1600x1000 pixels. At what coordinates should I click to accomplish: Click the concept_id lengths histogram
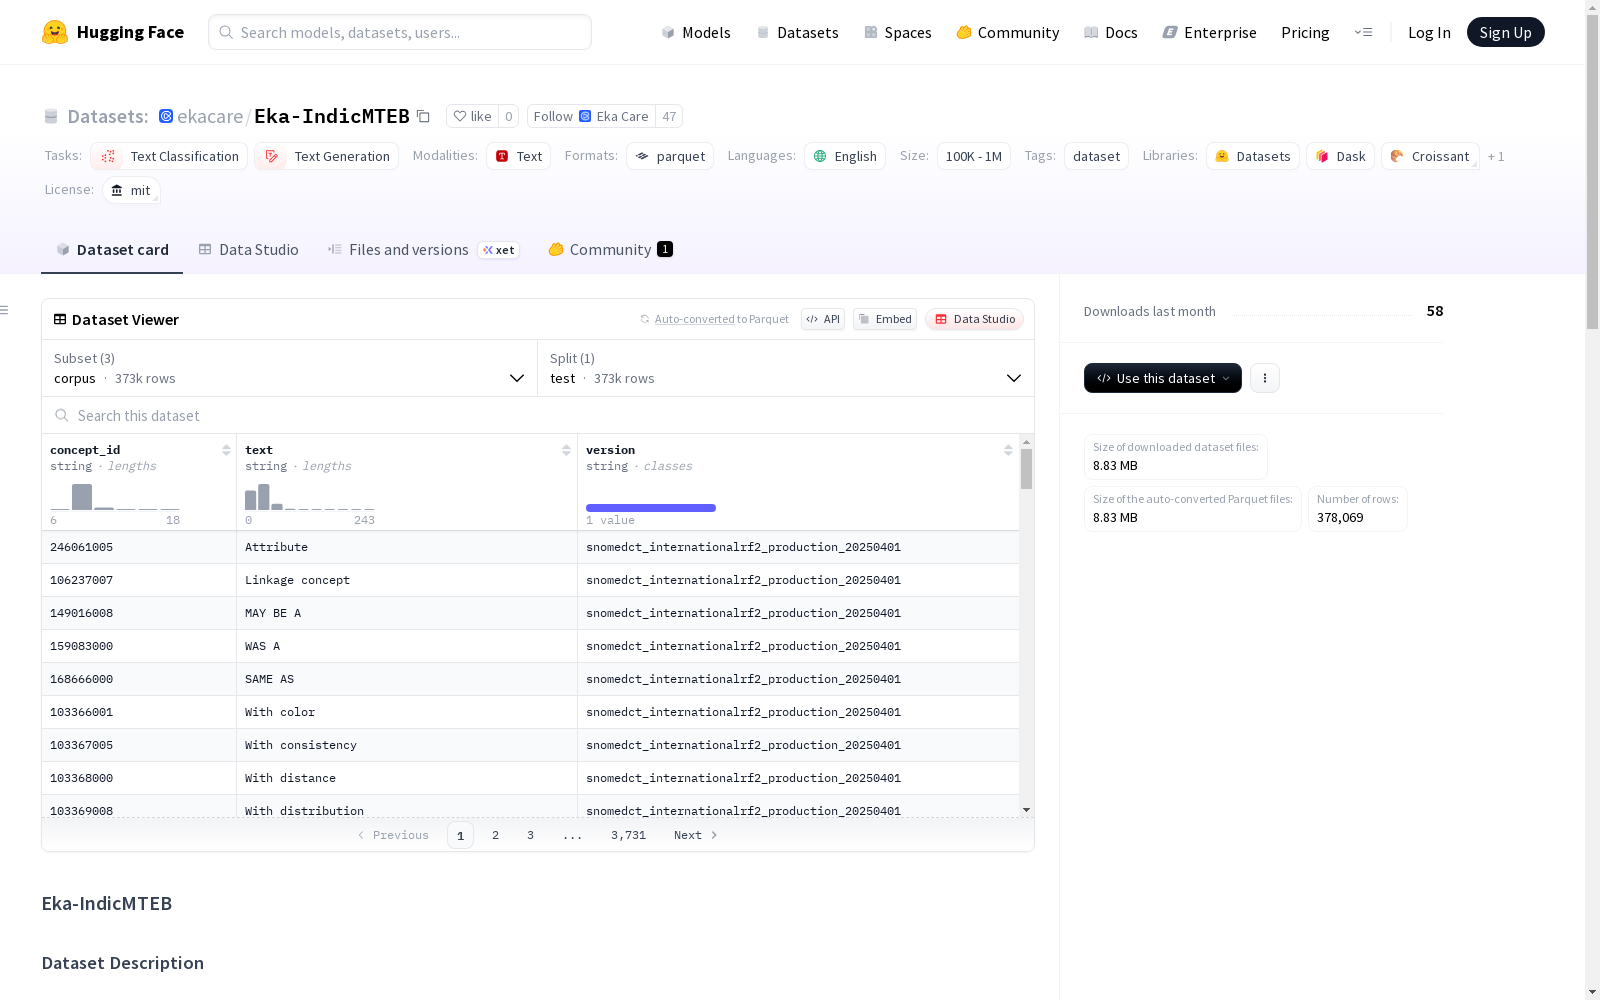click(115, 497)
